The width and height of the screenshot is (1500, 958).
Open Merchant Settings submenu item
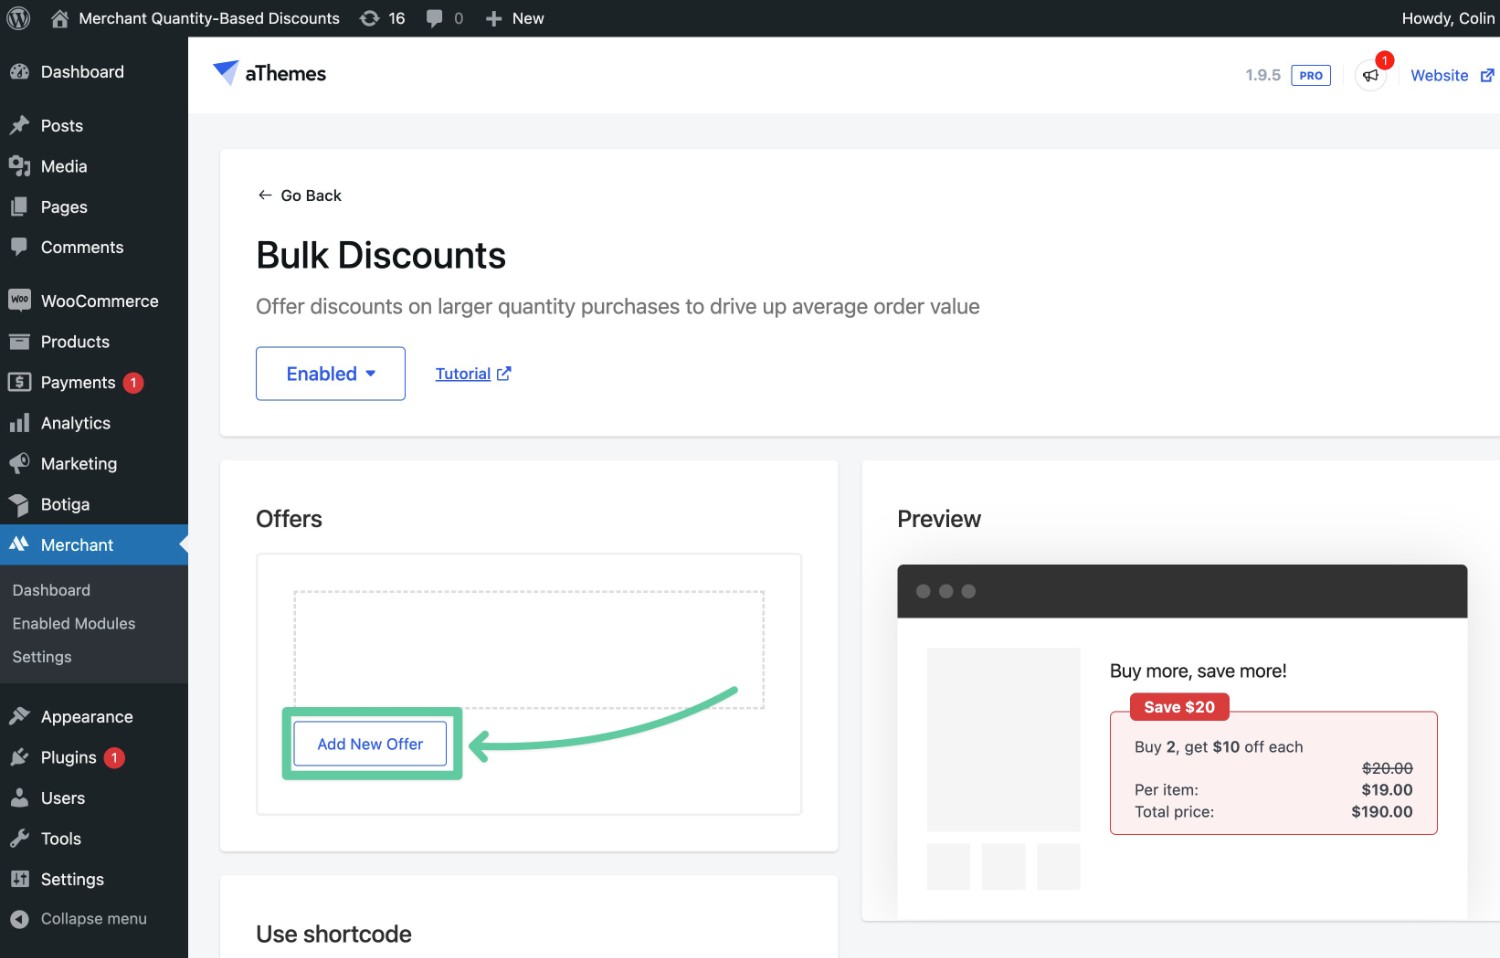click(42, 657)
